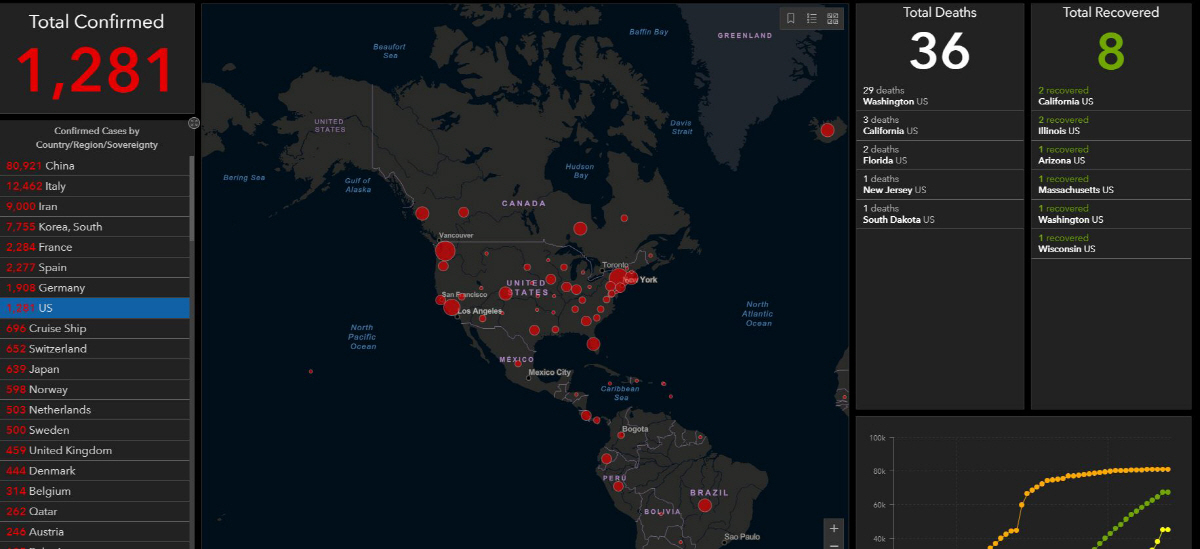This screenshot has width=1200, height=549.
Task: Open the map bookmarks icon
Action: click(790, 18)
